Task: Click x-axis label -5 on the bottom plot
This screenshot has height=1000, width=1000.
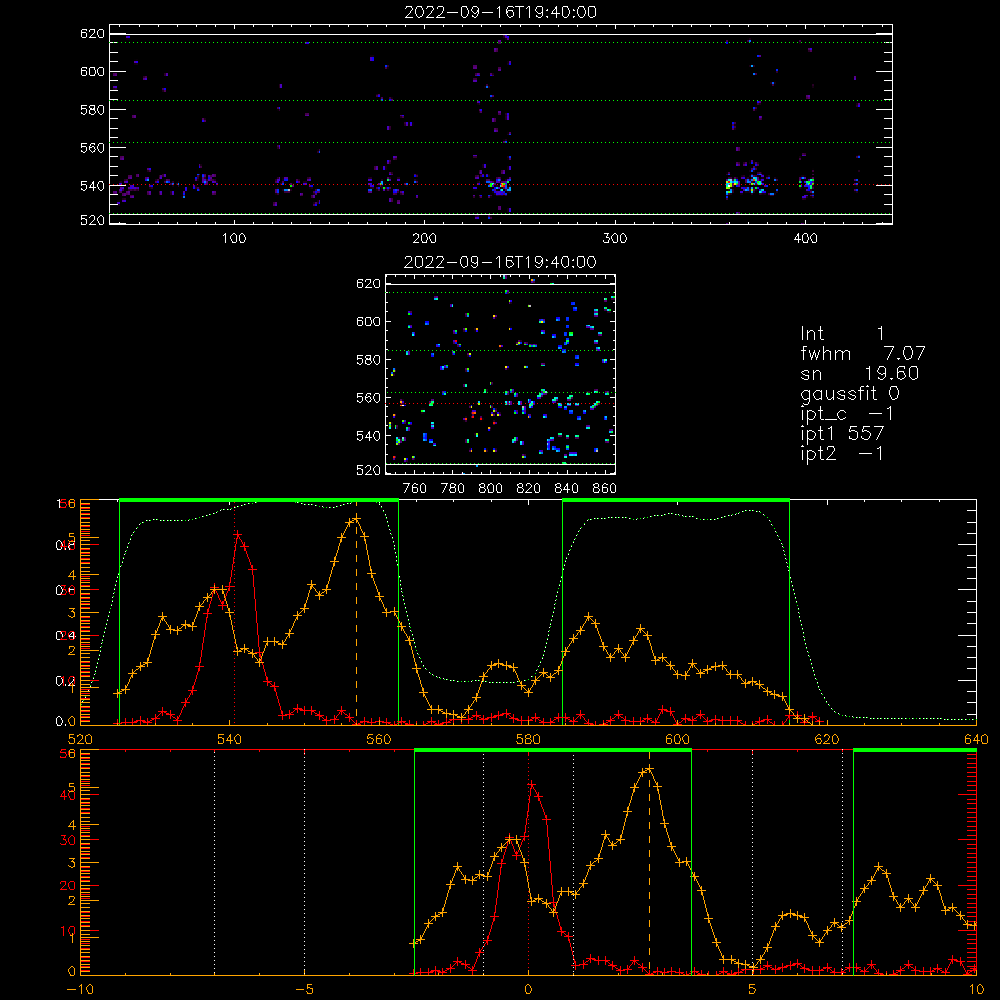Action: tap(304, 989)
